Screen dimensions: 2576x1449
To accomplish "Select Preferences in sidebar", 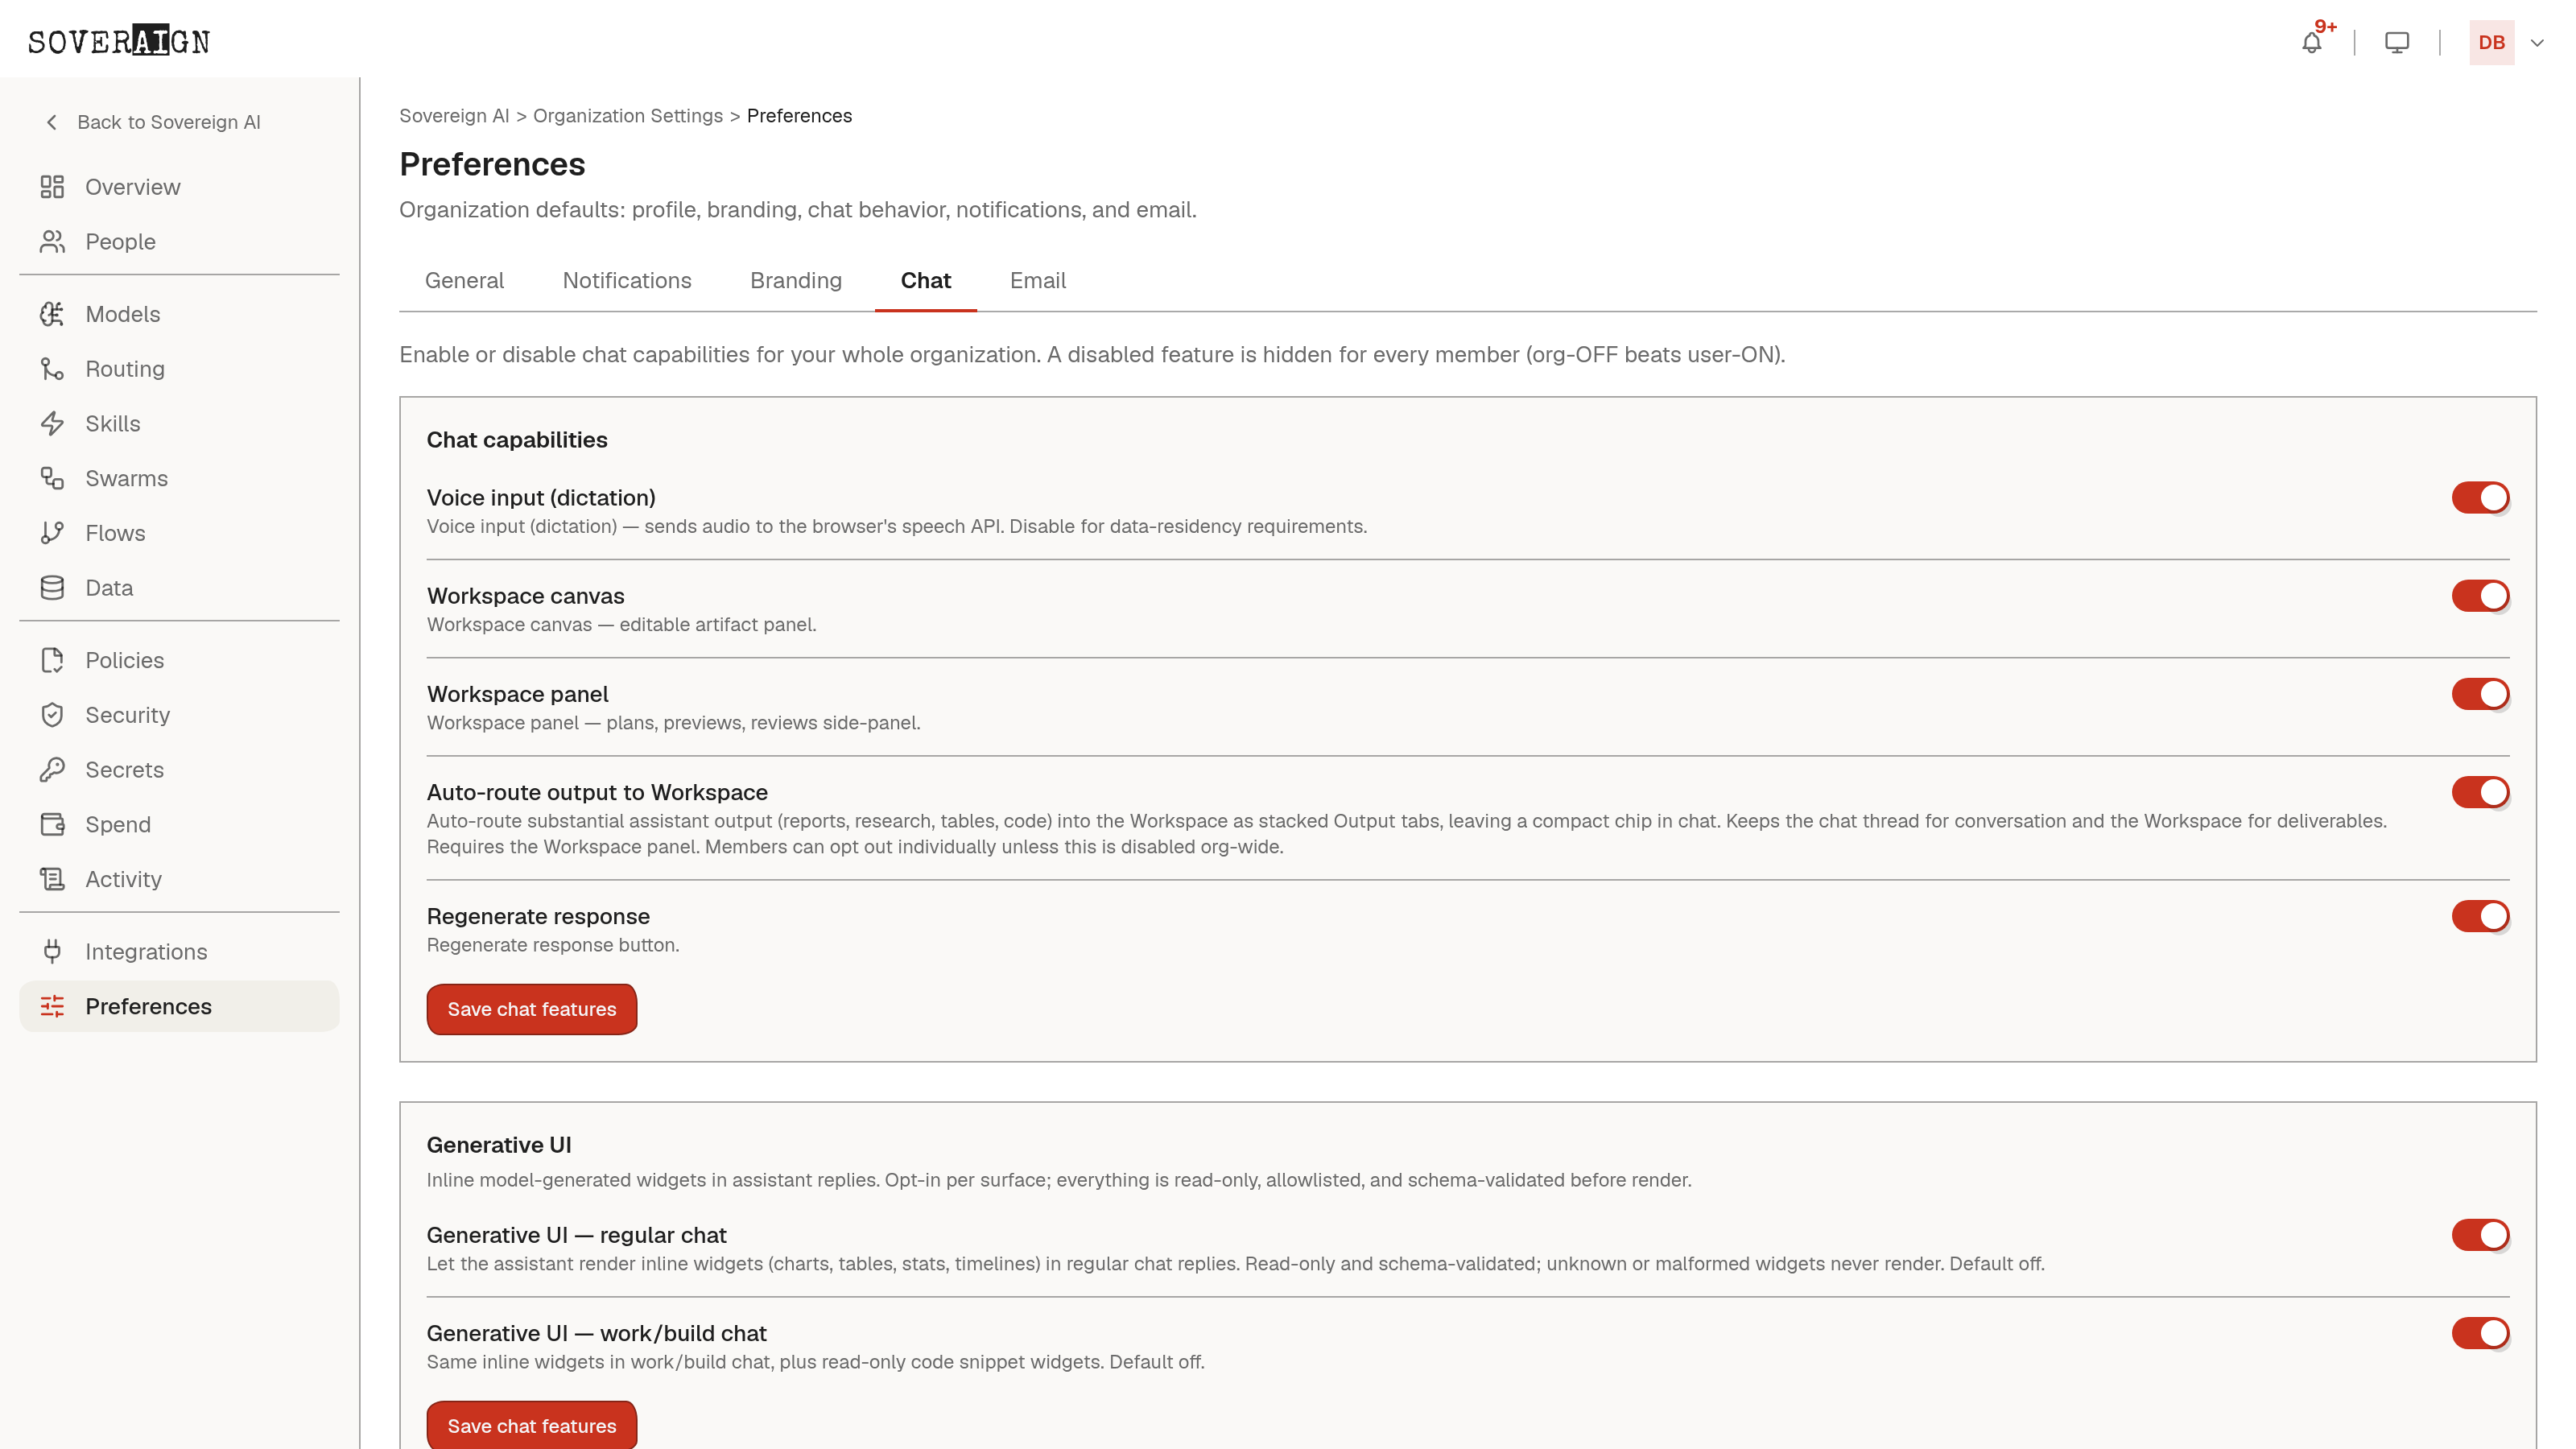I will [x=179, y=1006].
